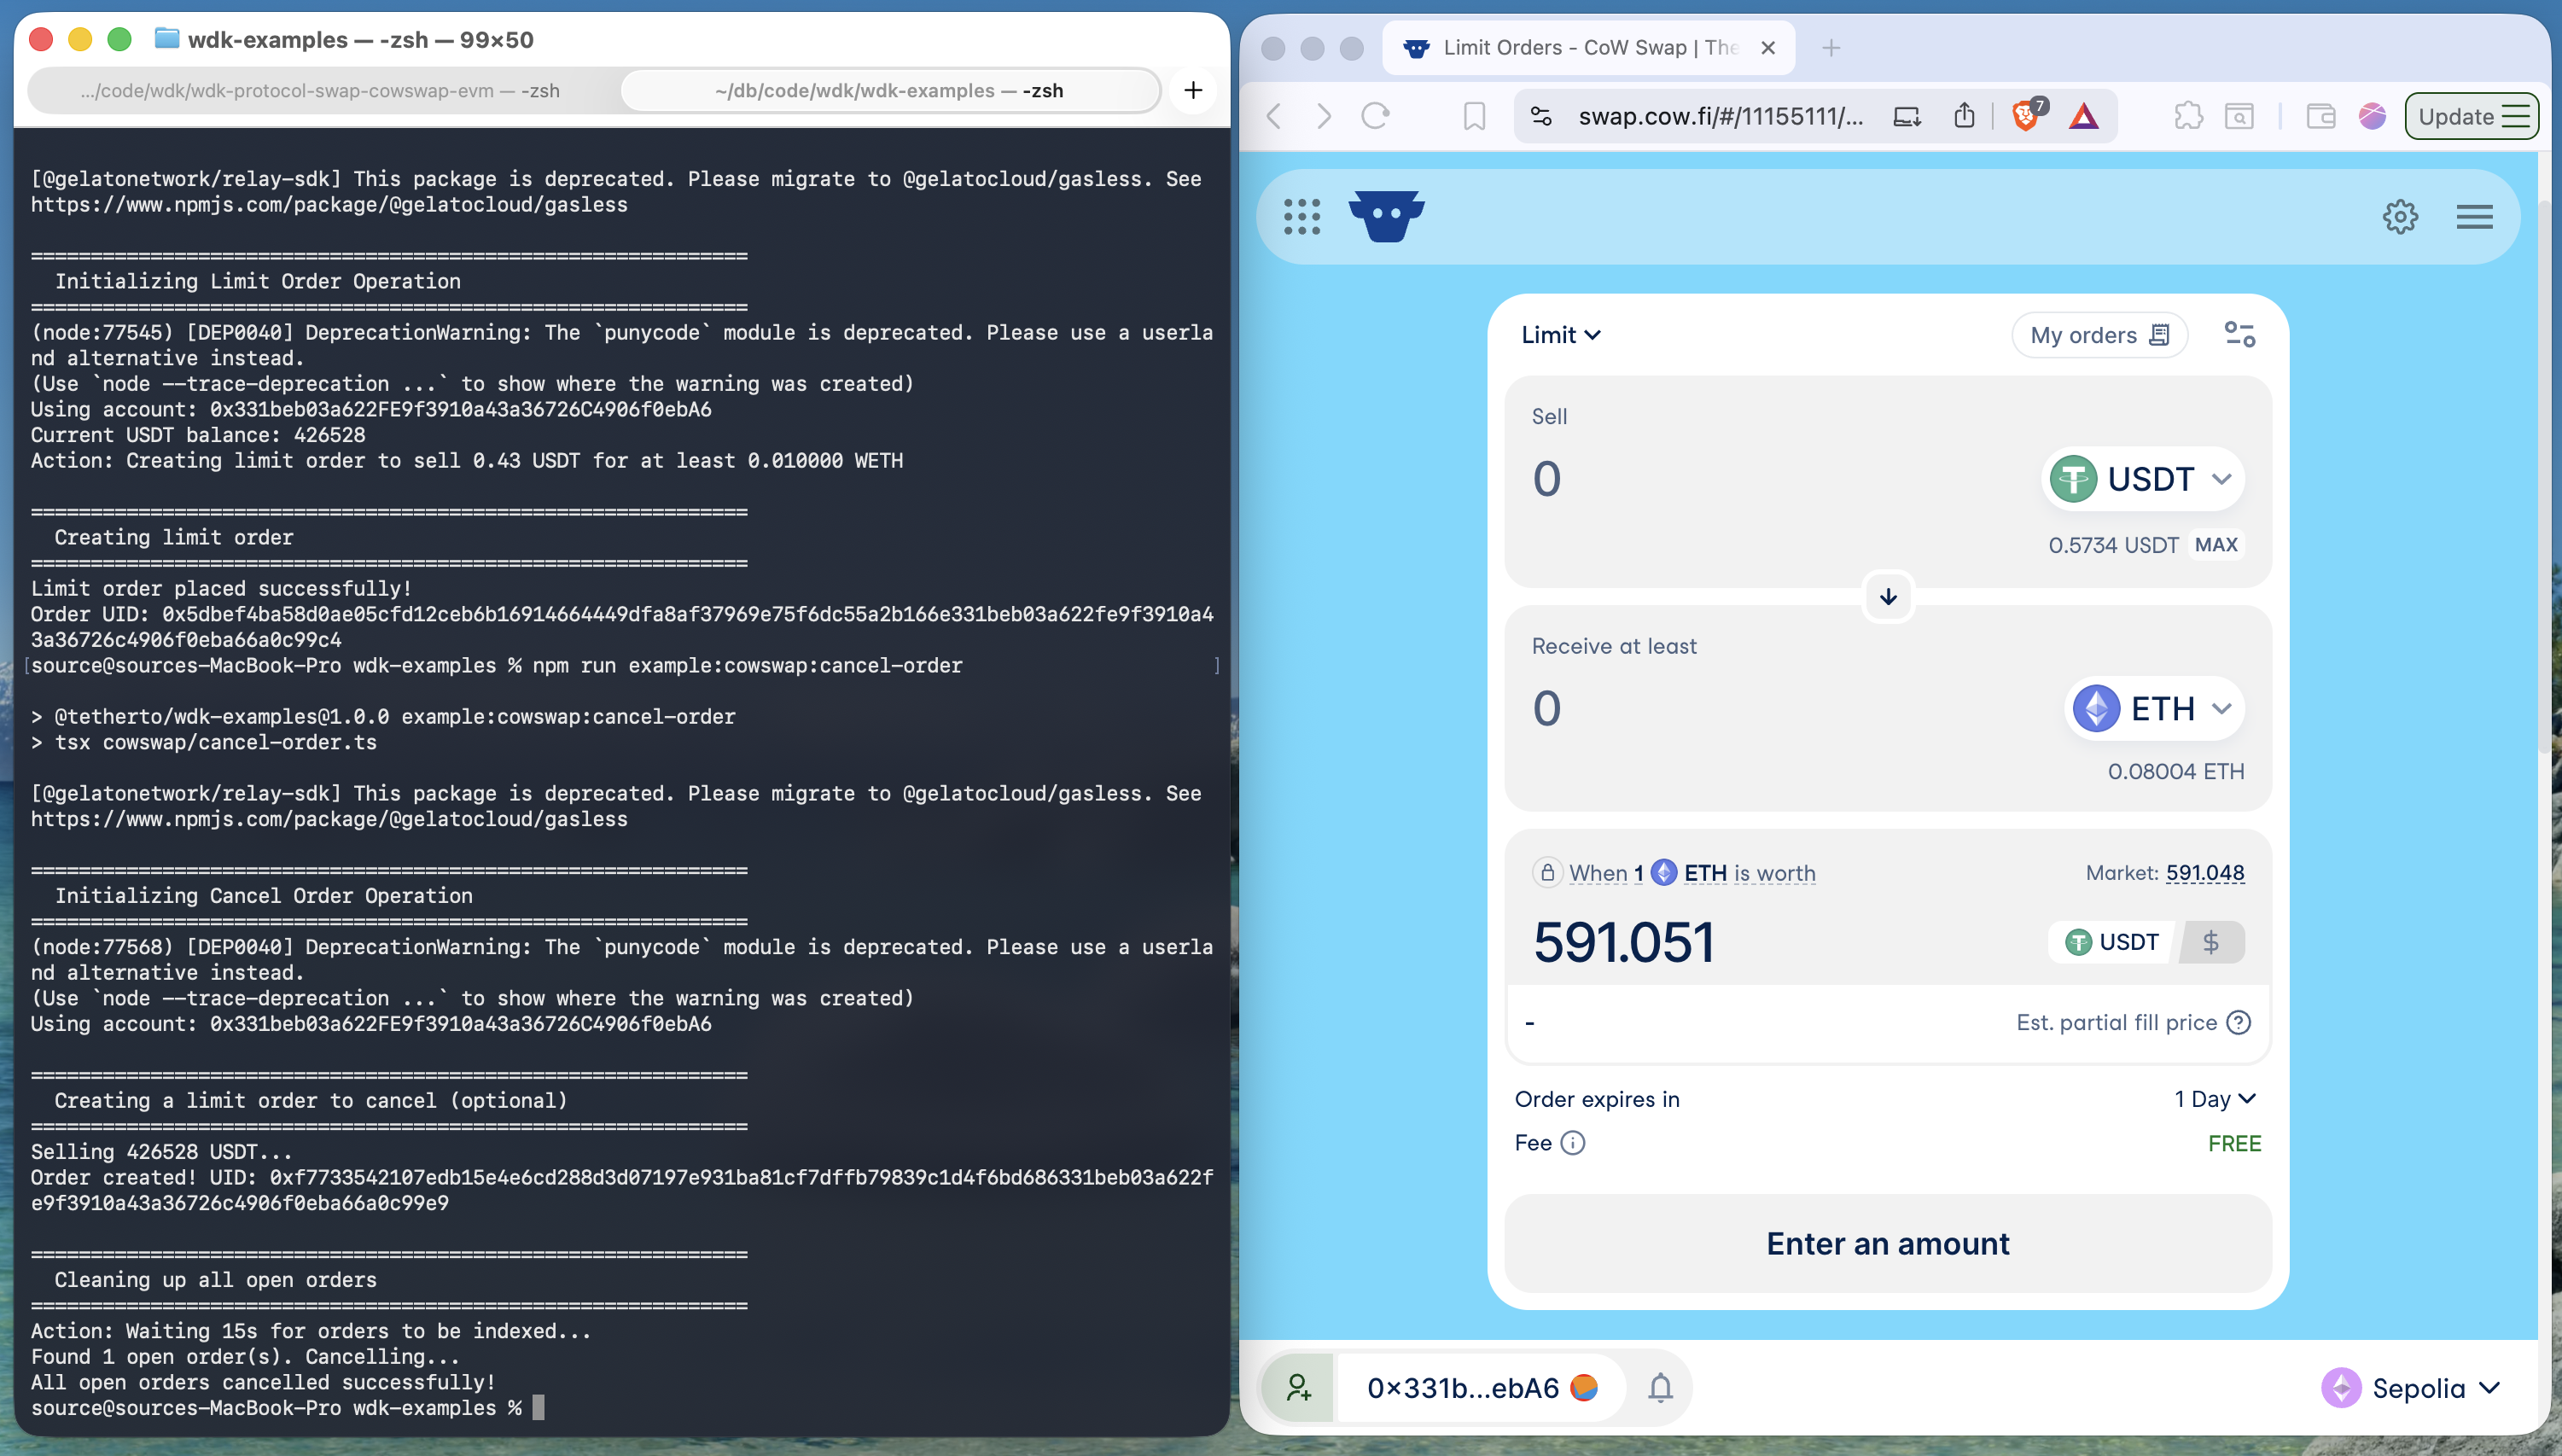This screenshot has width=2562, height=1456.
Task: Go back in browser history
Action: (1273, 116)
